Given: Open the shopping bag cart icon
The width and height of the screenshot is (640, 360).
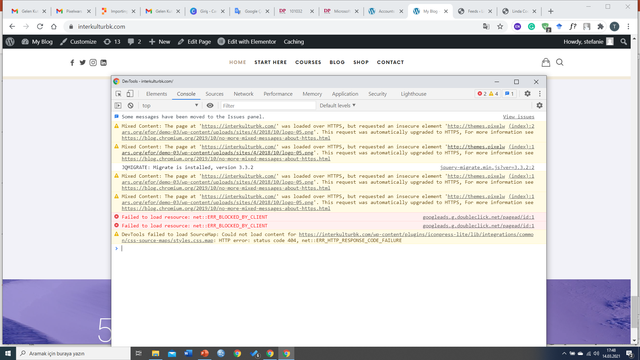Looking at the screenshot, I should click(x=546, y=62).
